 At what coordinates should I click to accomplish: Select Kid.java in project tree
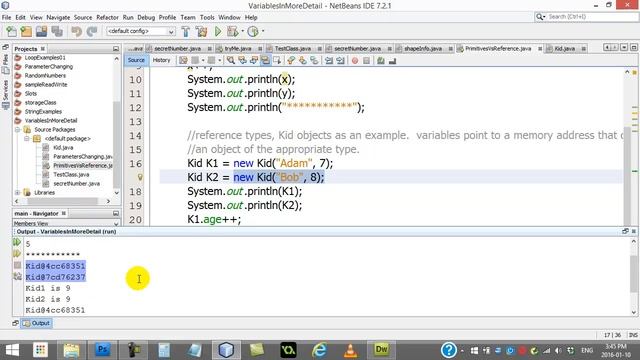click(63, 148)
